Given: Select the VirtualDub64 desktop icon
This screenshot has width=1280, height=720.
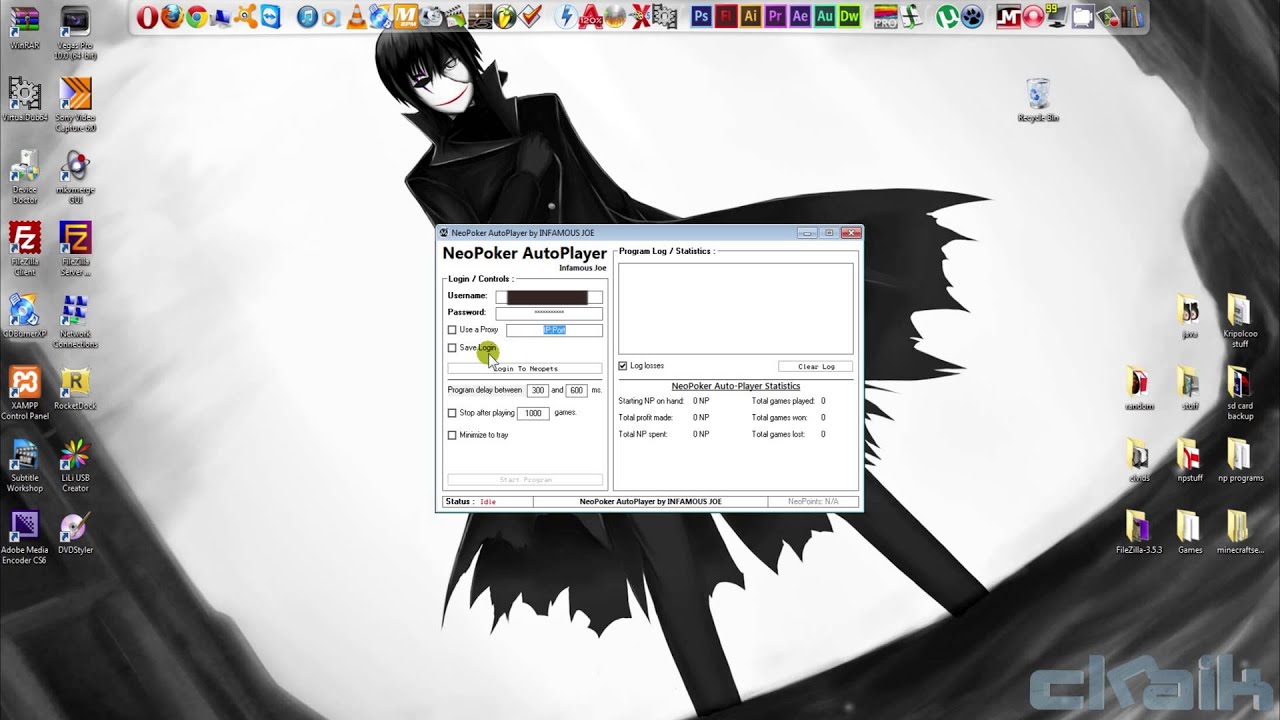Looking at the screenshot, I should point(25,98).
